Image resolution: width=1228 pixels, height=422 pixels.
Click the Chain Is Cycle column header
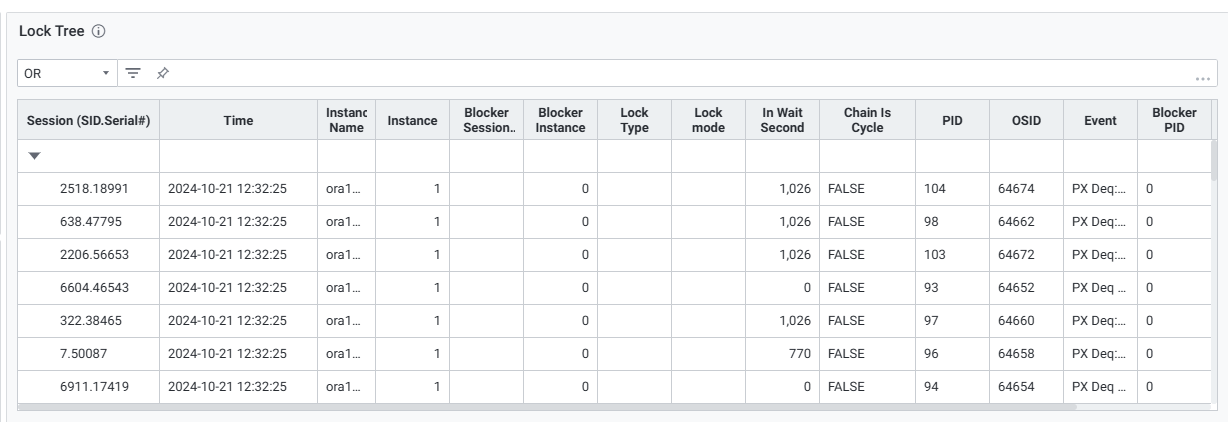tap(867, 120)
